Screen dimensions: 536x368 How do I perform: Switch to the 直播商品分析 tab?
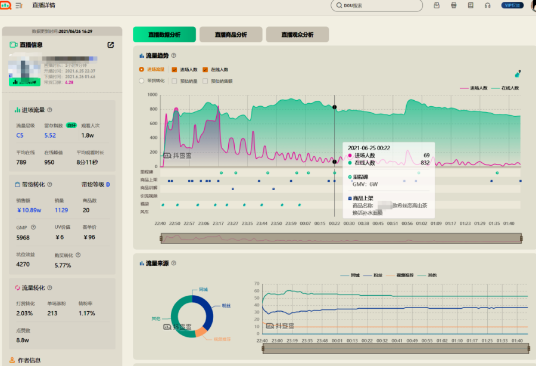tap(231, 35)
